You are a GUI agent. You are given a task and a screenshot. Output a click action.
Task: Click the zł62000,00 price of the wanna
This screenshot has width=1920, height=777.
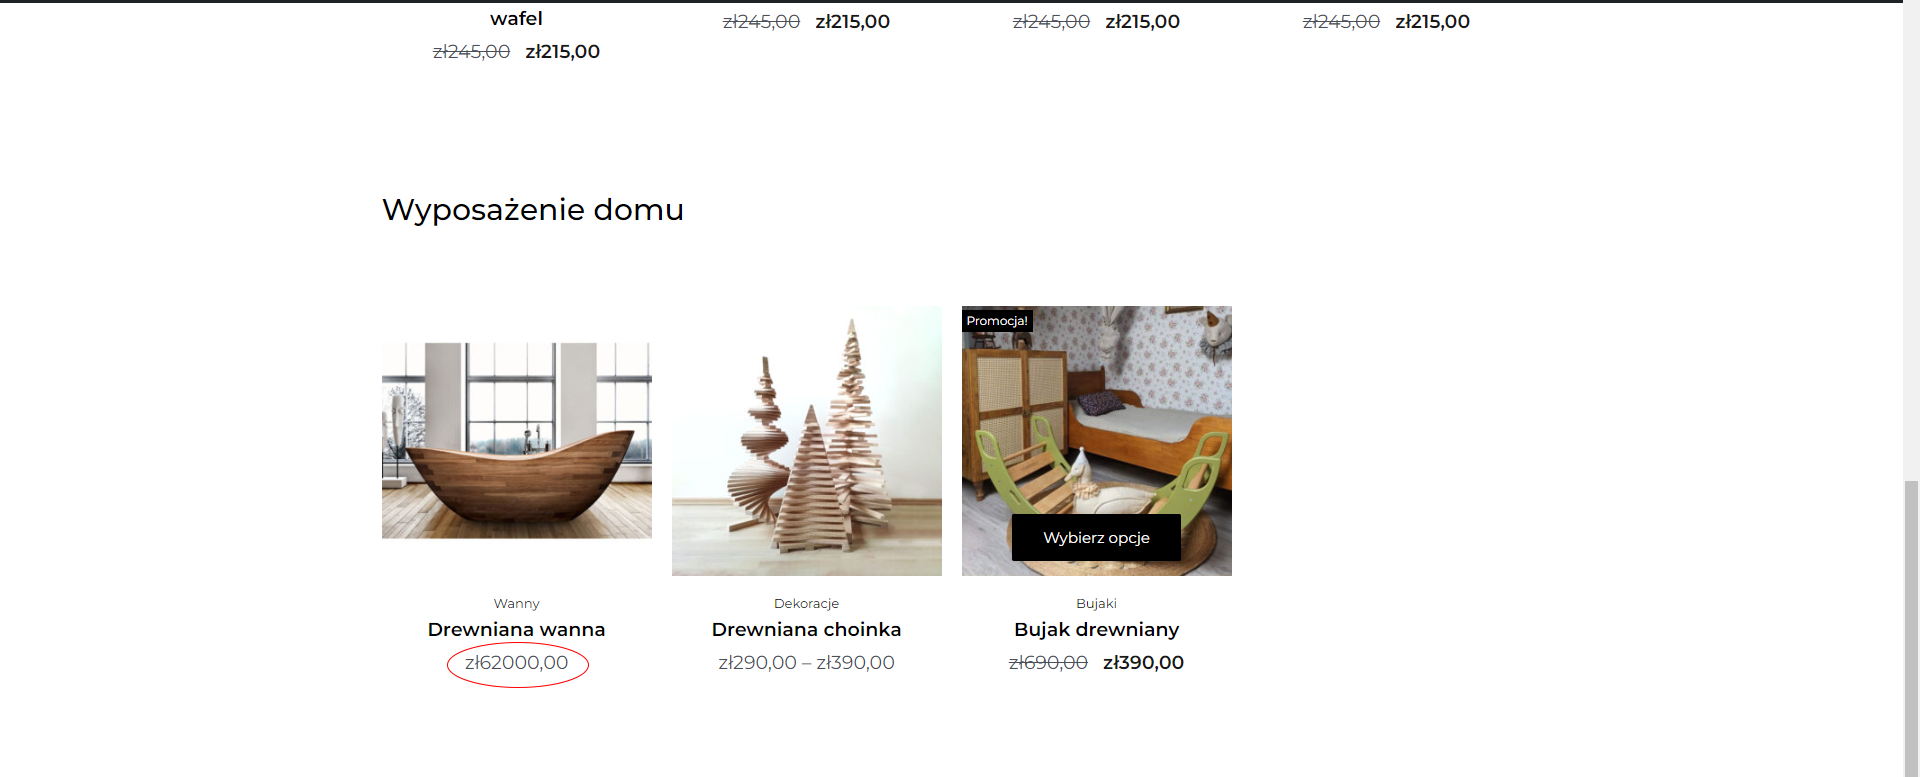click(516, 662)
